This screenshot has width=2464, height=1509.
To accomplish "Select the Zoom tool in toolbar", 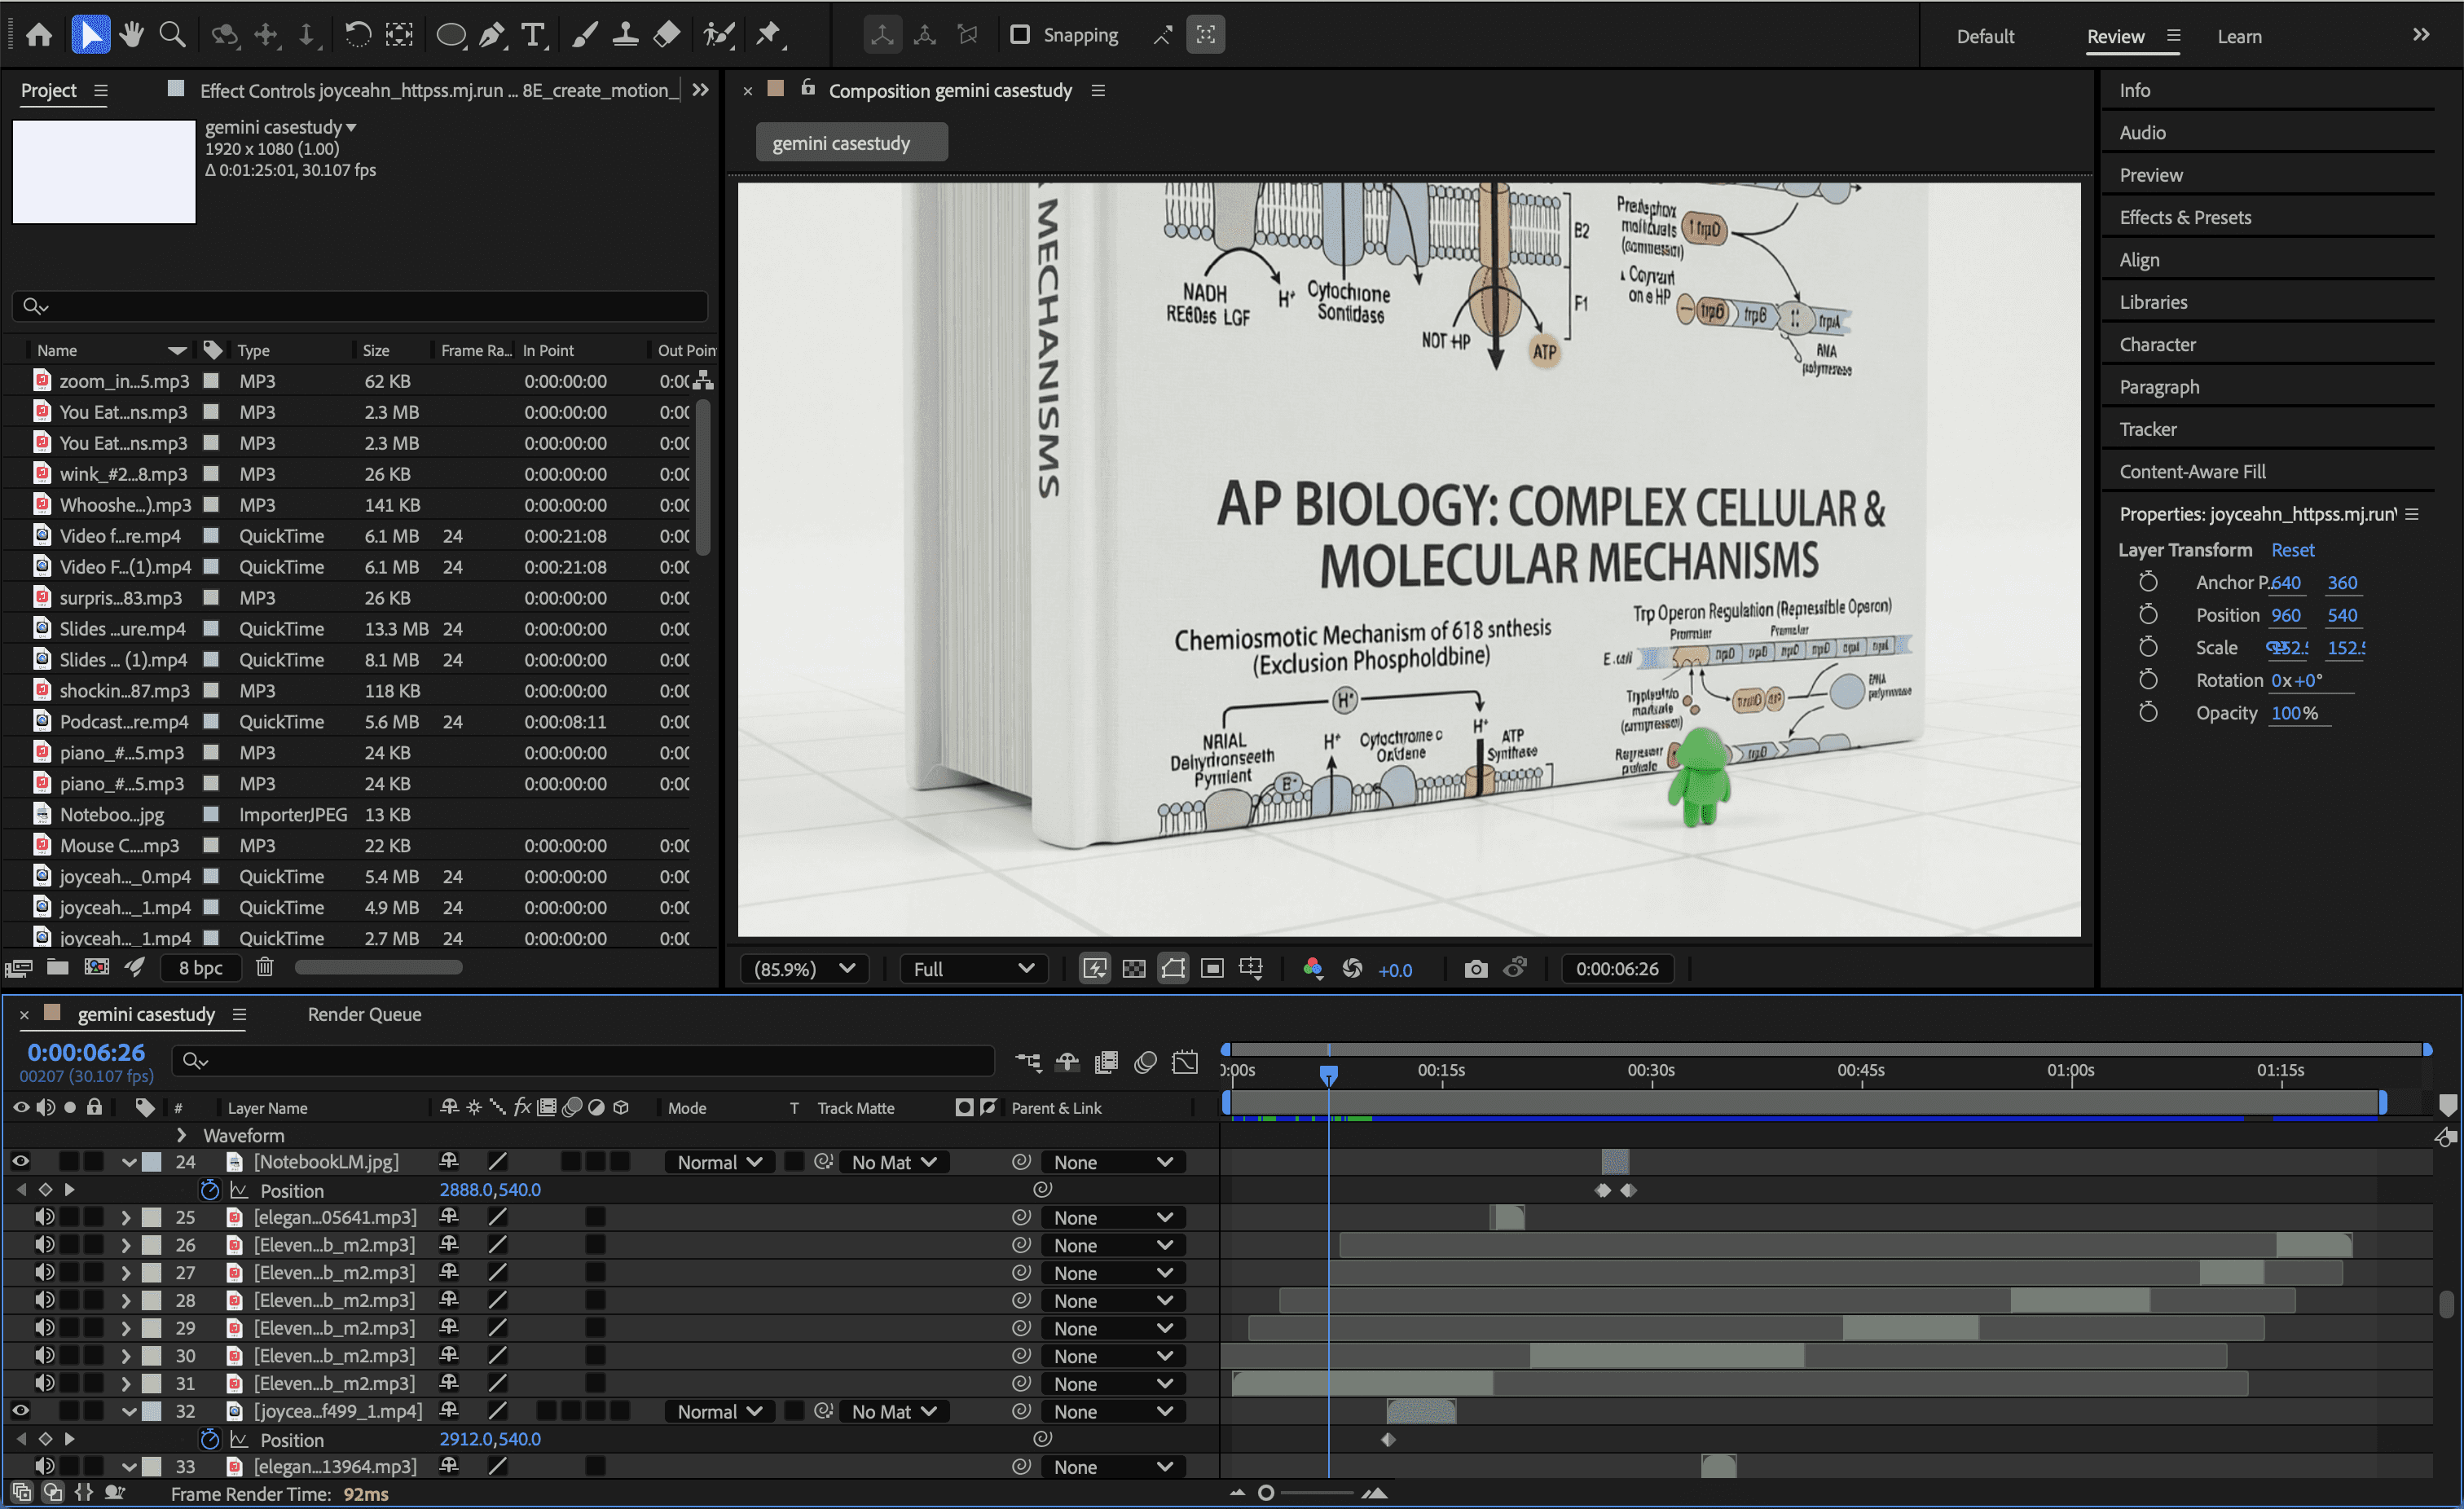I will (172, 35).
